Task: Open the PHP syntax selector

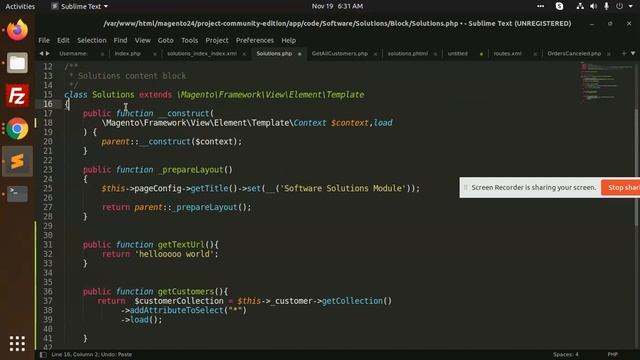Action: pyautogui.click(x=612, y=355)
